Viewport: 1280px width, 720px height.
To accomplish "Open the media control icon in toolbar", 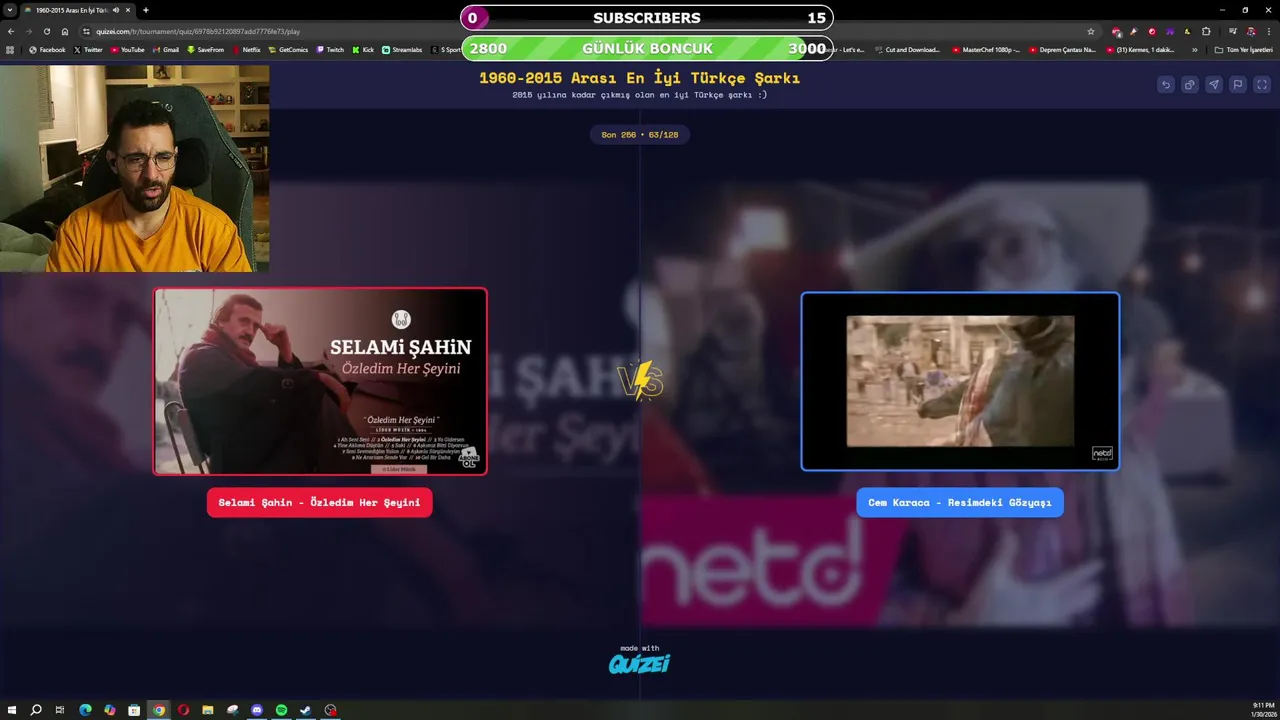I will coord(1232,31).
